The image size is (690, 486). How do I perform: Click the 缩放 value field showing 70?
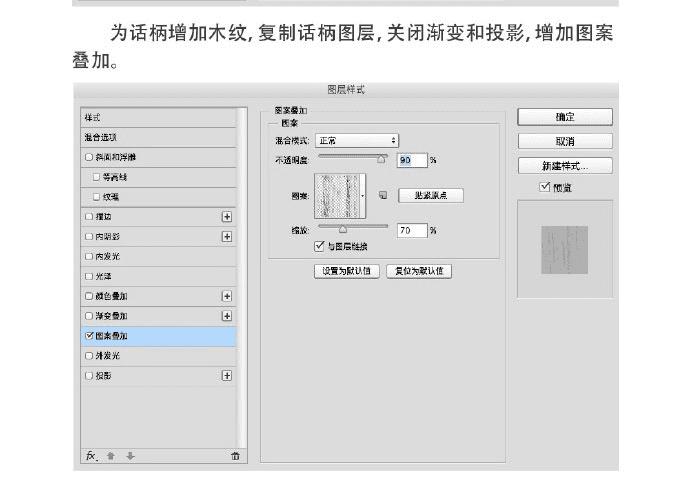click(412, 230)
